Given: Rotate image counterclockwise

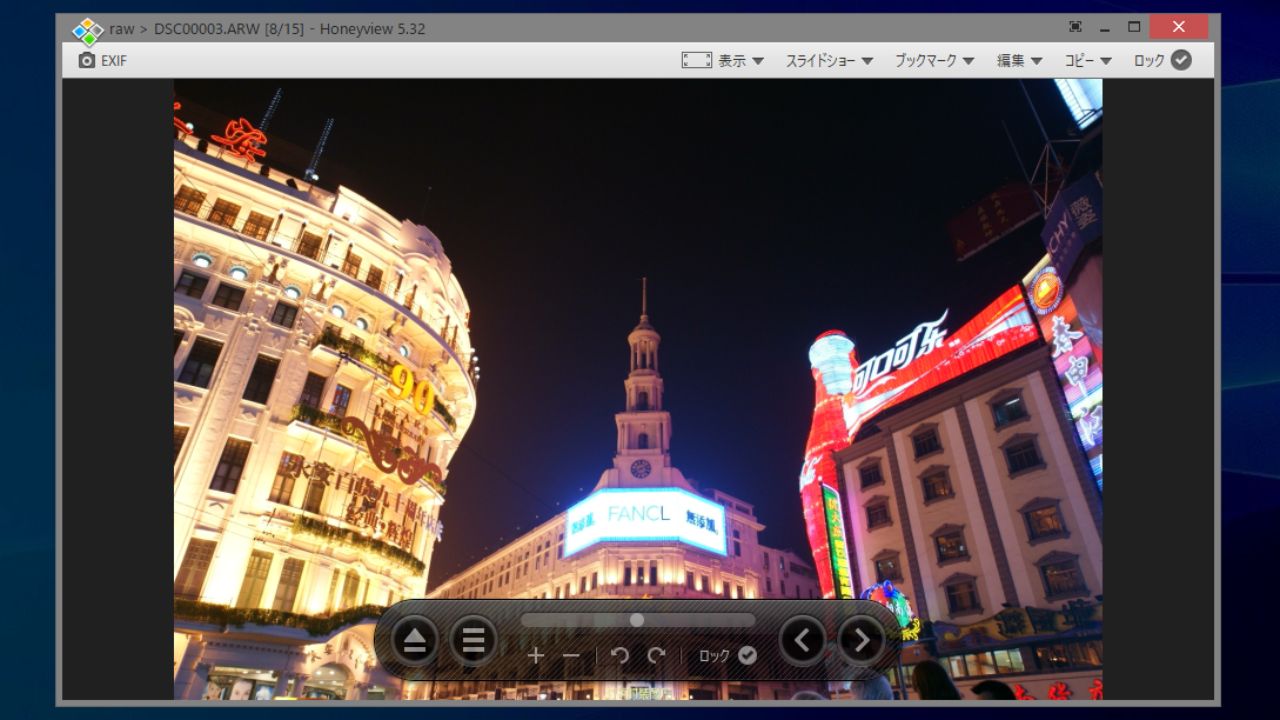Looking at the screenshot, I should (x=620, y=656).
